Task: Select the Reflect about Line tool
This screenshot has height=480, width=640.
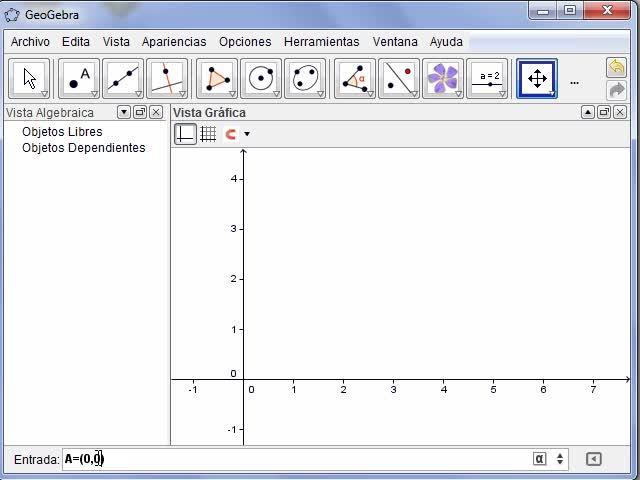Action: [399, 79]
